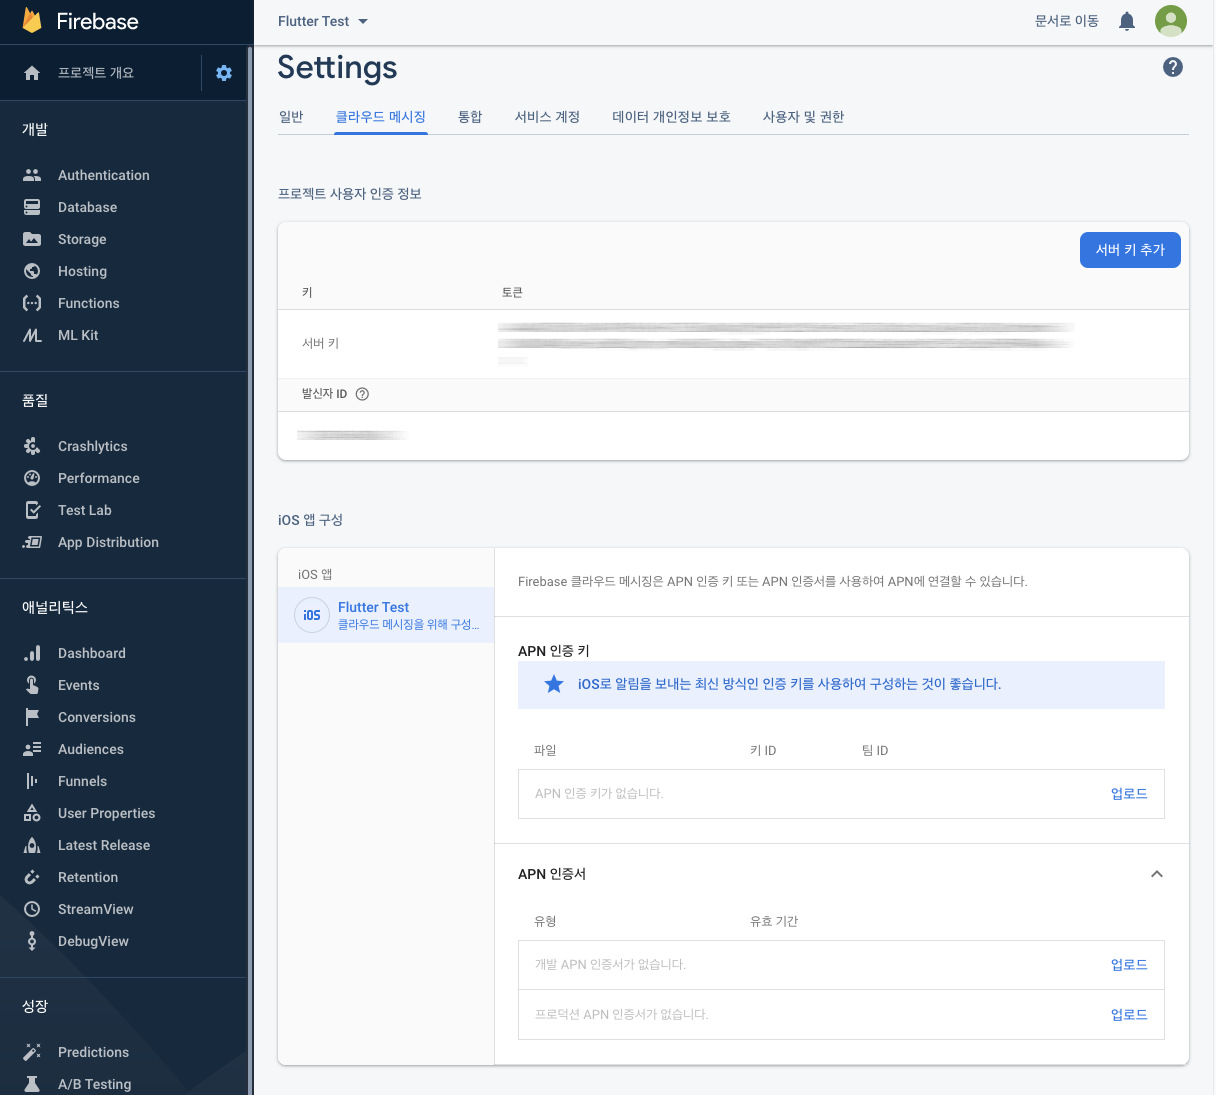Click 업로드 for 개발 APN 인증서
Screen dimensions: 1216x1095
point(1129,965)
